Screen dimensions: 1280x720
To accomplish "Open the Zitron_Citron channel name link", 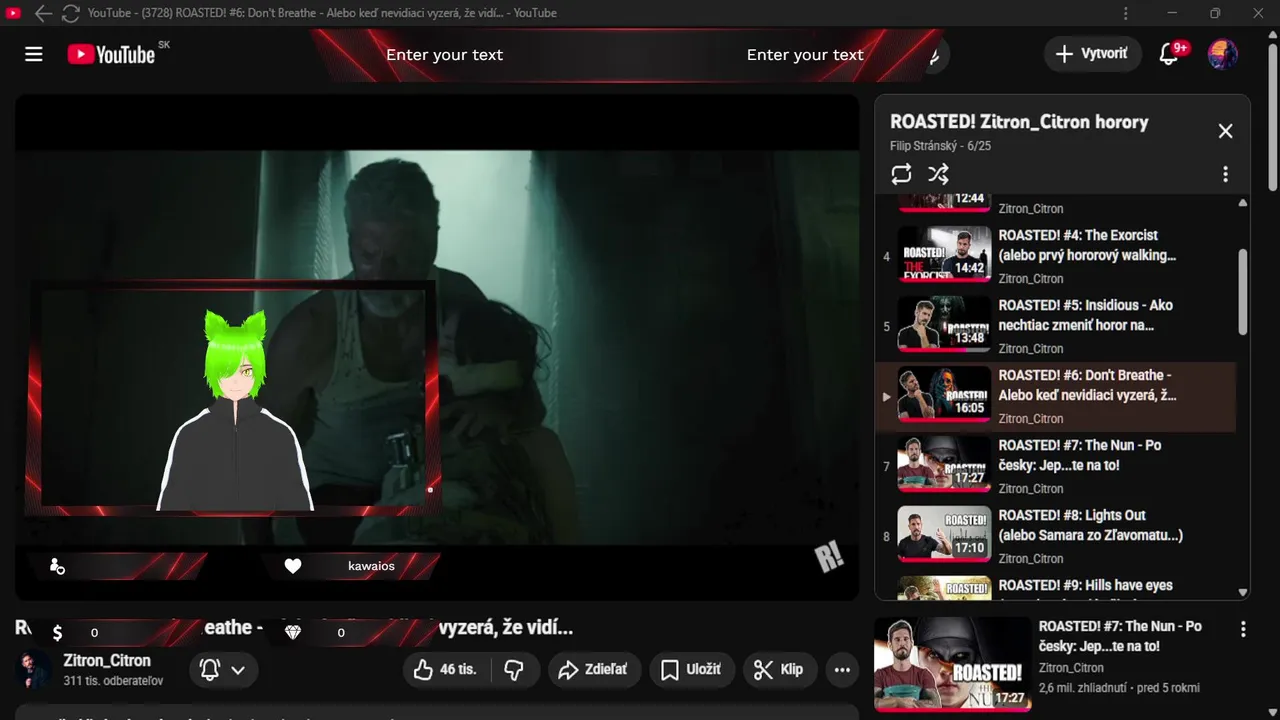I will (x=107, y=661).
